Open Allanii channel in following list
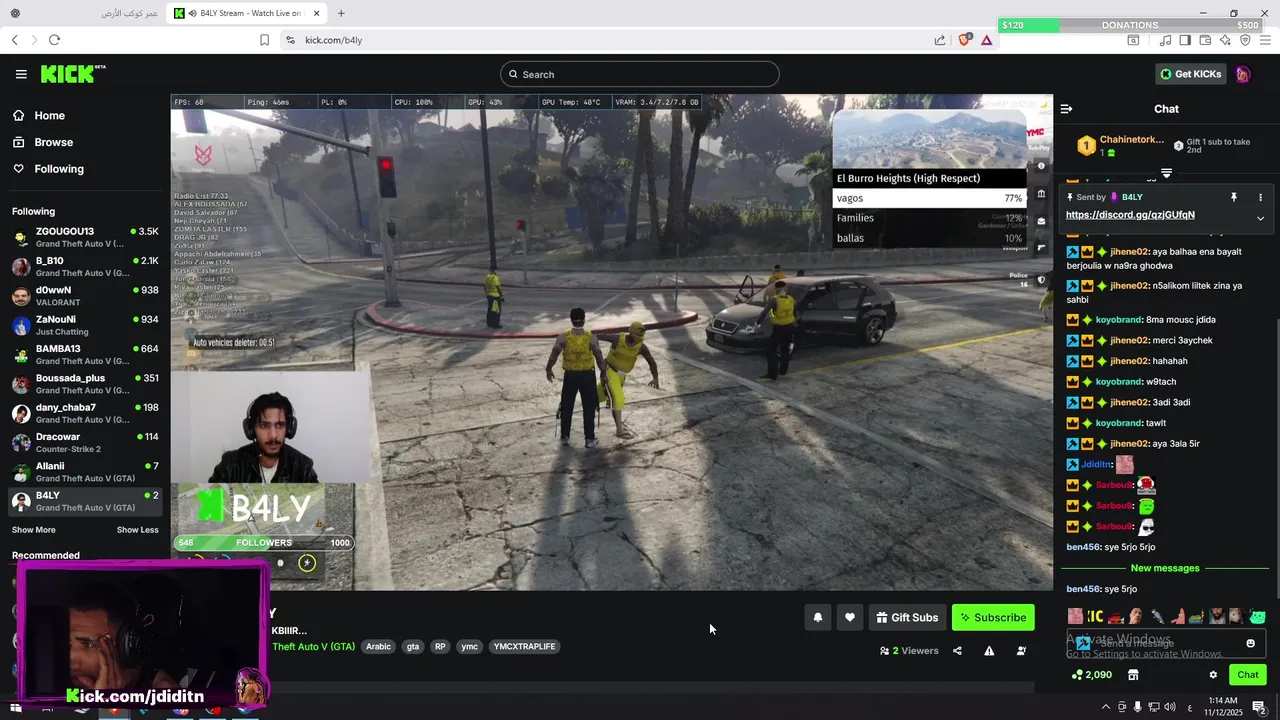Image resolution: width=1280 pixels, height=720 pixels. coord(85,472)
